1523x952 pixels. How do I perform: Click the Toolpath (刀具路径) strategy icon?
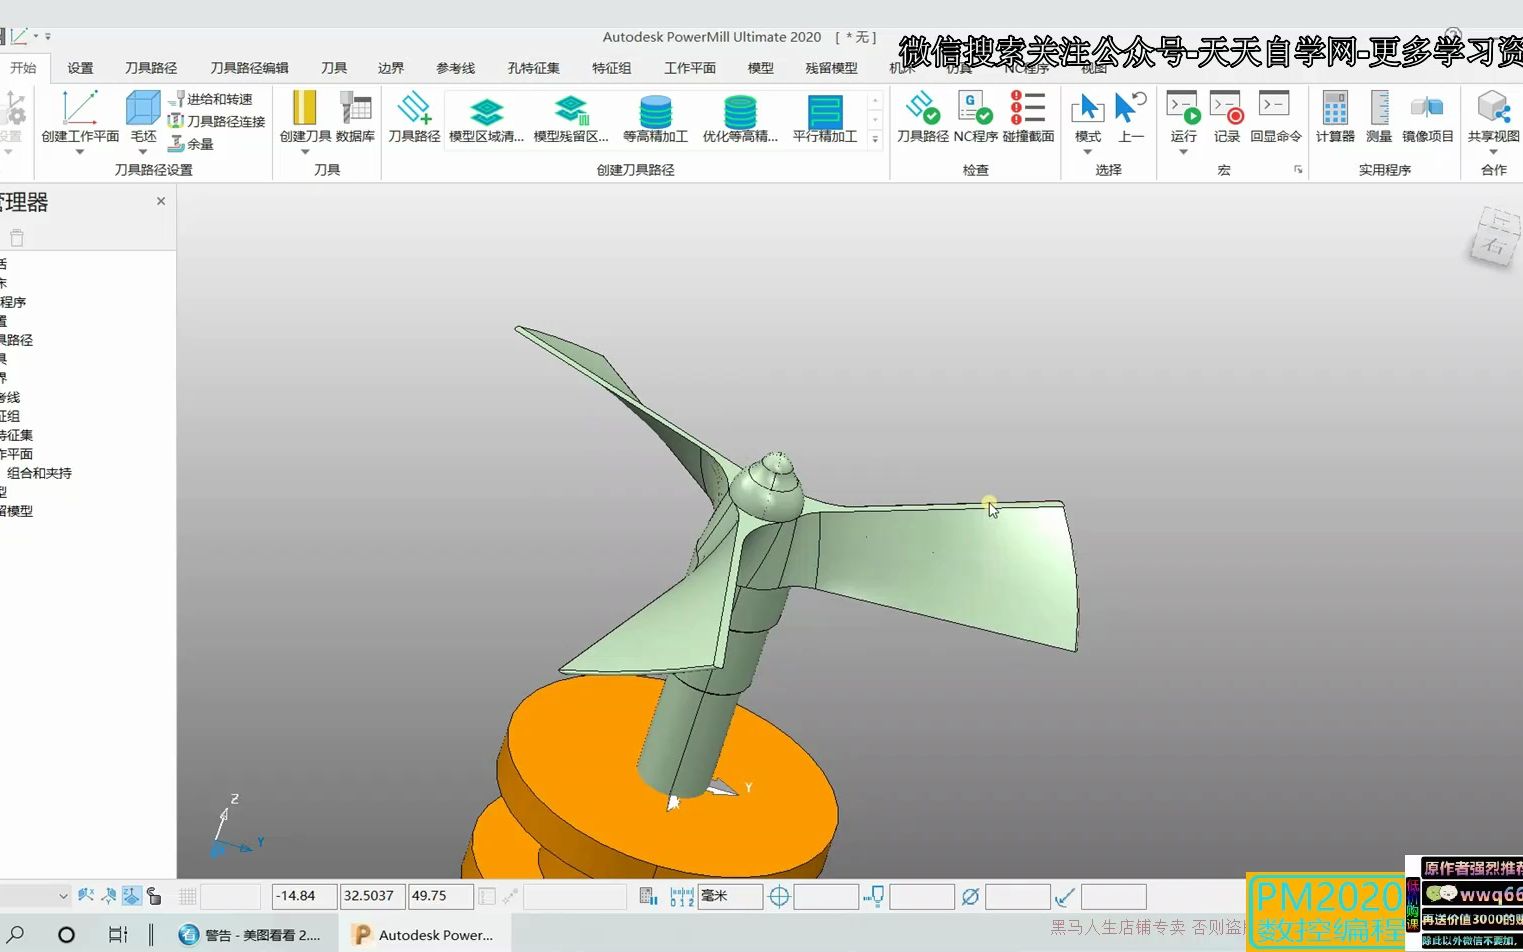[x=414, y=108]
